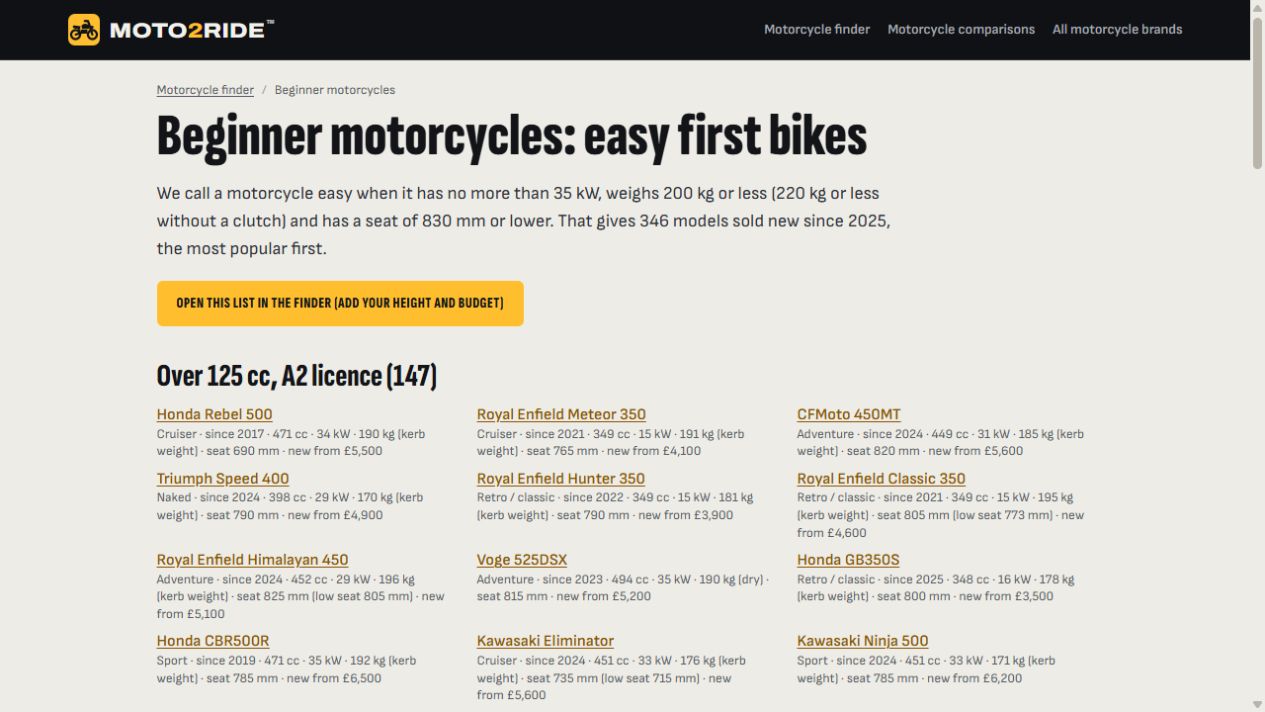Select Royal Enfield Meteor 350
The image size is (1265, 712).
click(x=561, y=414)
